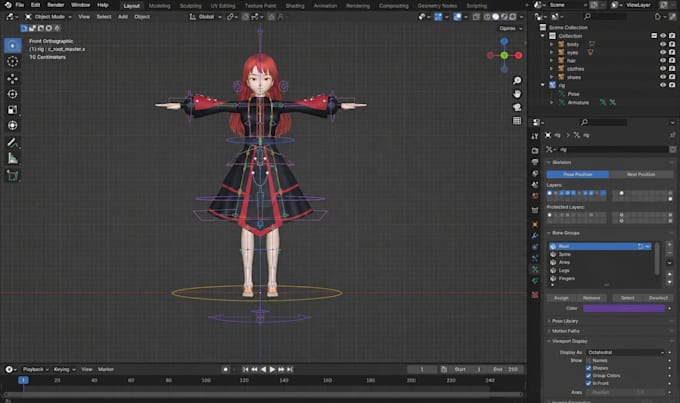Open the Keying dropdown in timeline
The image size is (680, 403).
point(64,370)
